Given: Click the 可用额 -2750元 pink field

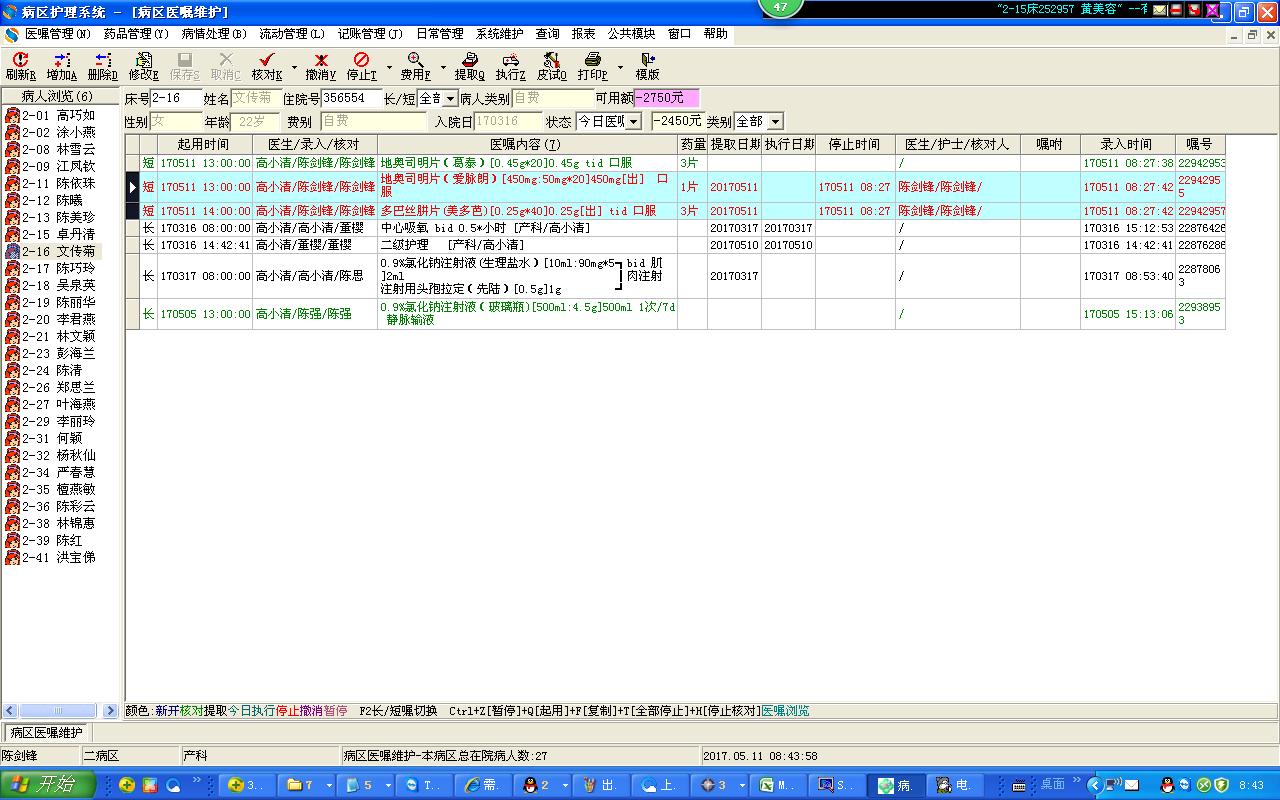Looking at the screenshot, I should 666,99.
